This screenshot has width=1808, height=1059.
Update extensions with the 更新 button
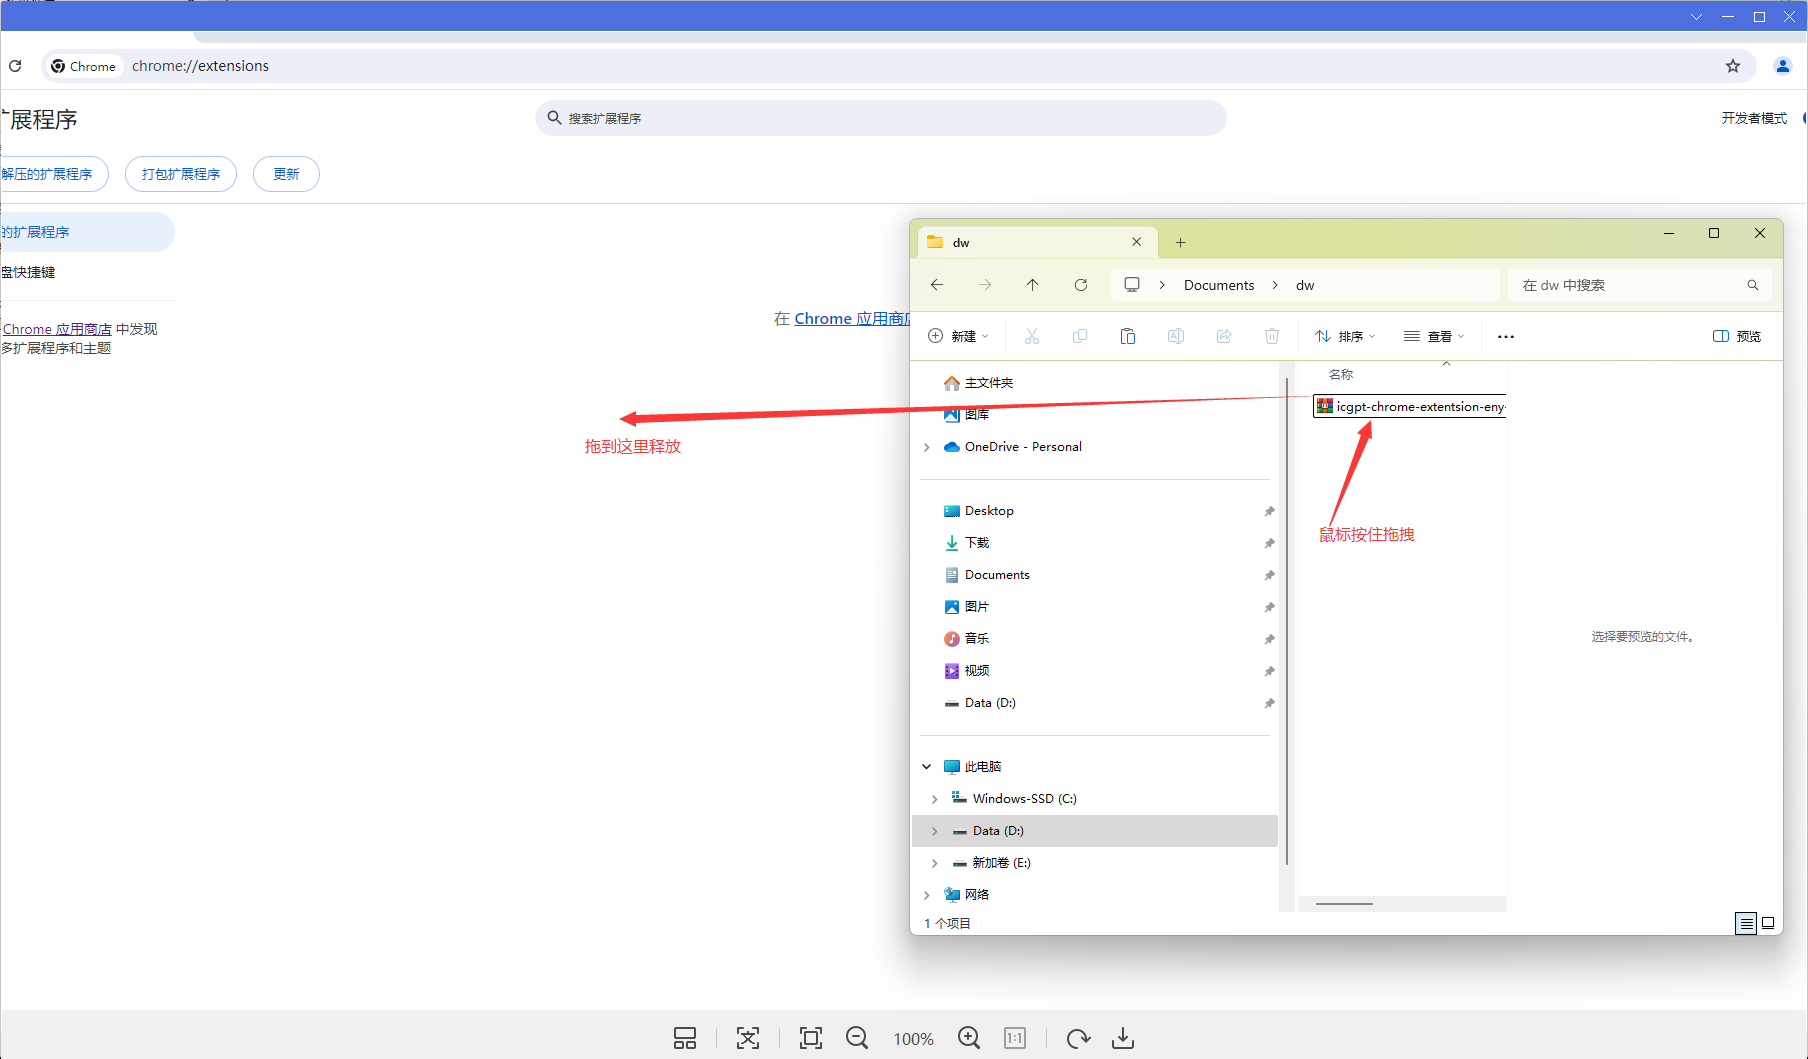(x=286, y=174)
